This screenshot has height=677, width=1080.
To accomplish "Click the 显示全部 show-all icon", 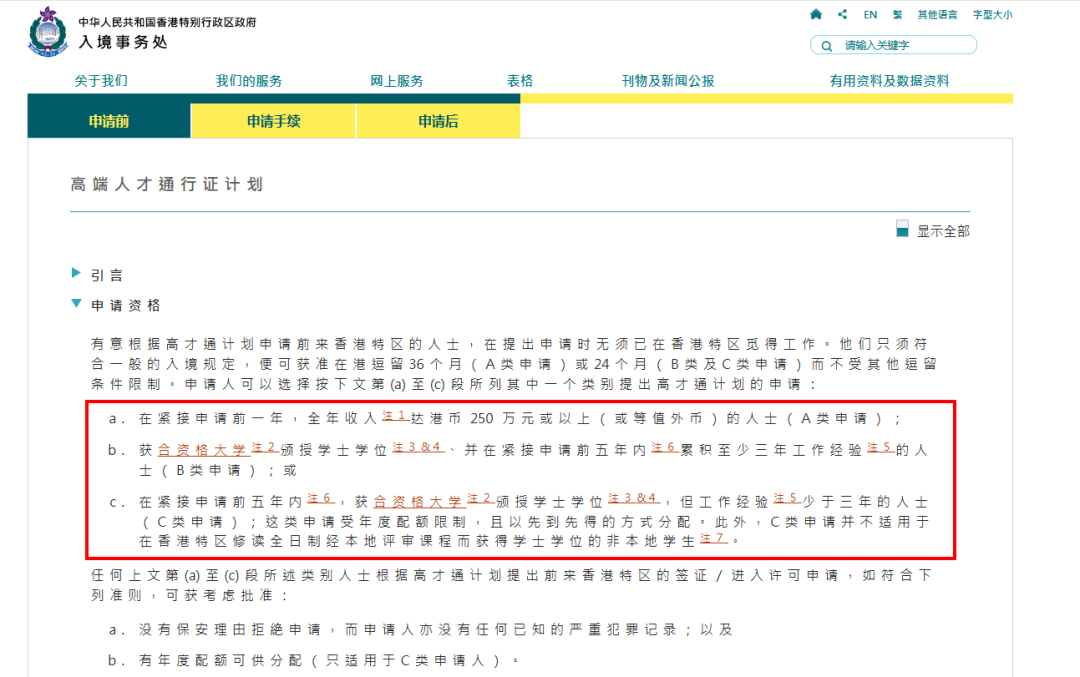I will [x=903, y=229].
